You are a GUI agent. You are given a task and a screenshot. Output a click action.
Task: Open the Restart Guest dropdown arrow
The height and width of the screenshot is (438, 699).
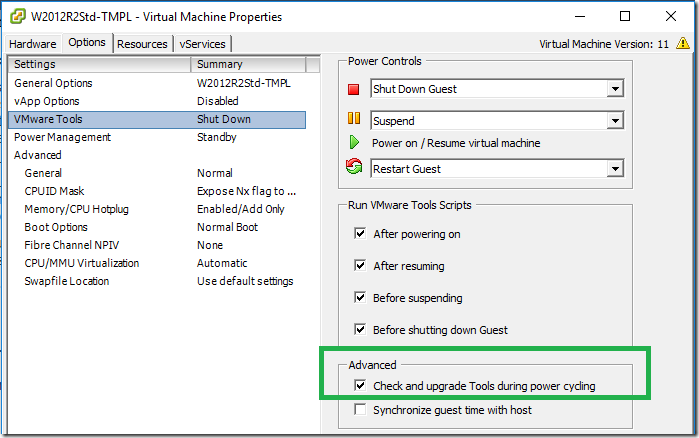615,168
